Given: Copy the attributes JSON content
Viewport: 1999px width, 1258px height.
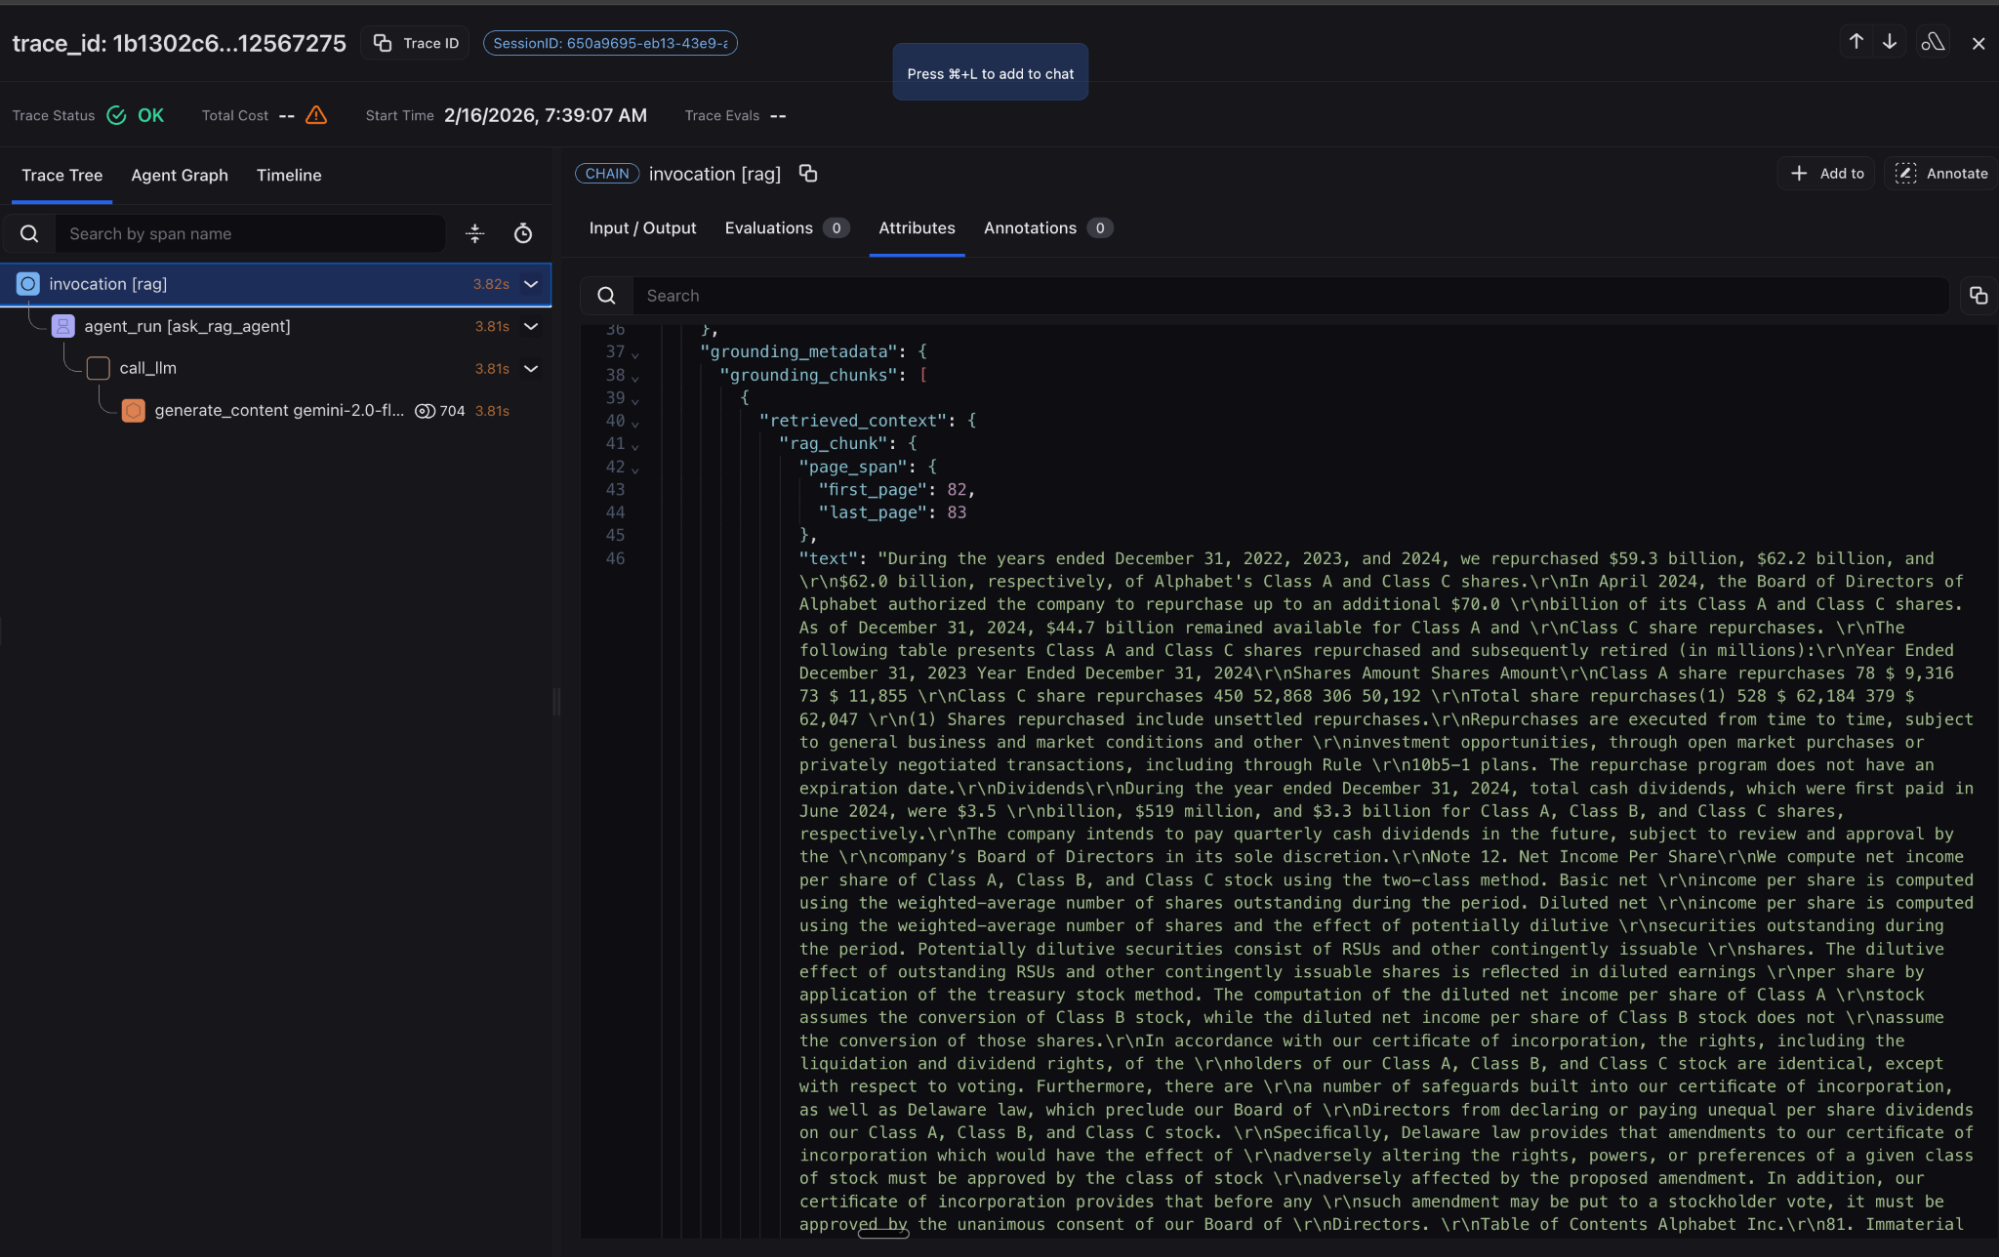Looking at the screenshot, I should point(1977,295).
